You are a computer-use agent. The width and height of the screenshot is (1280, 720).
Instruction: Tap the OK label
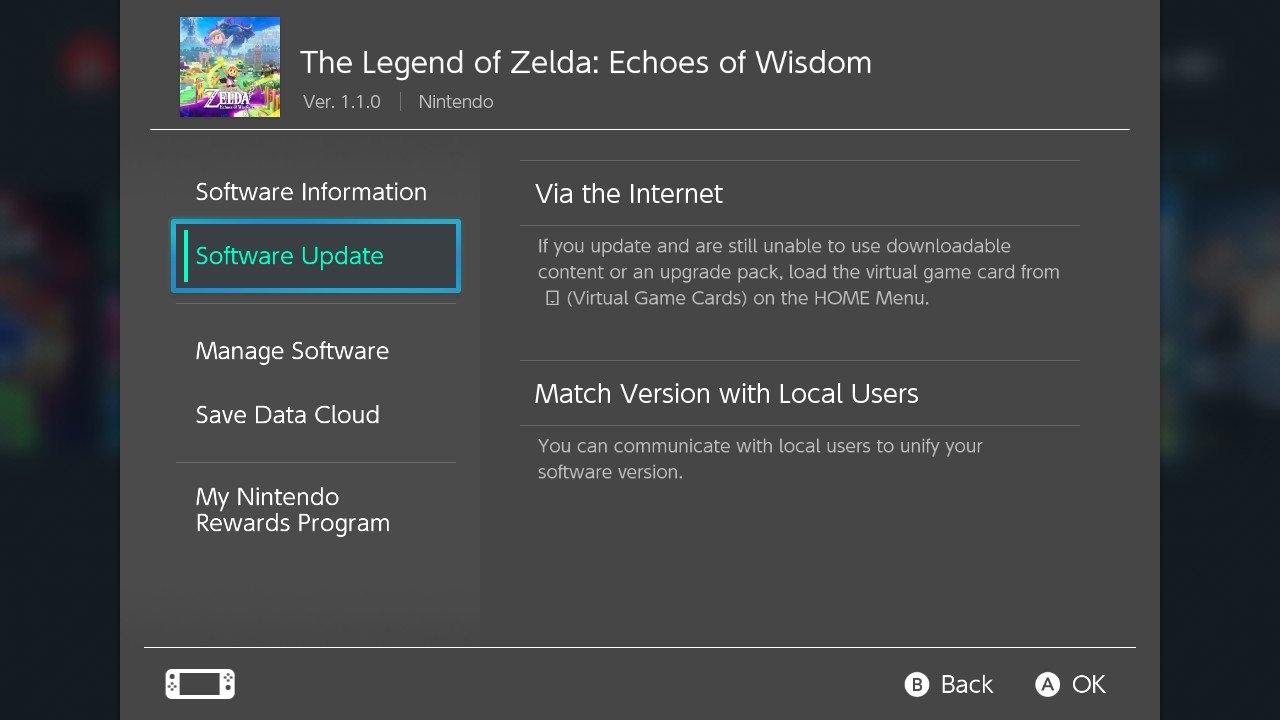point(1089,684)
